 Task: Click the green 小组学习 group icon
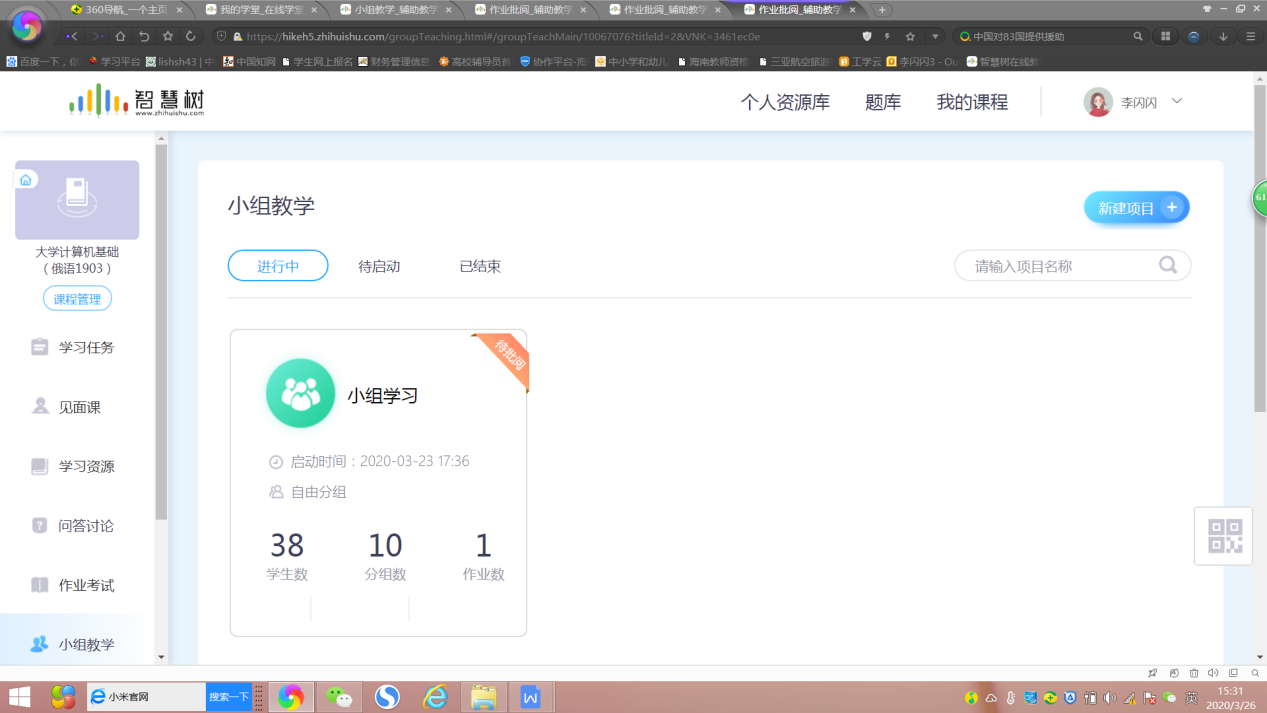coord(300,394)
